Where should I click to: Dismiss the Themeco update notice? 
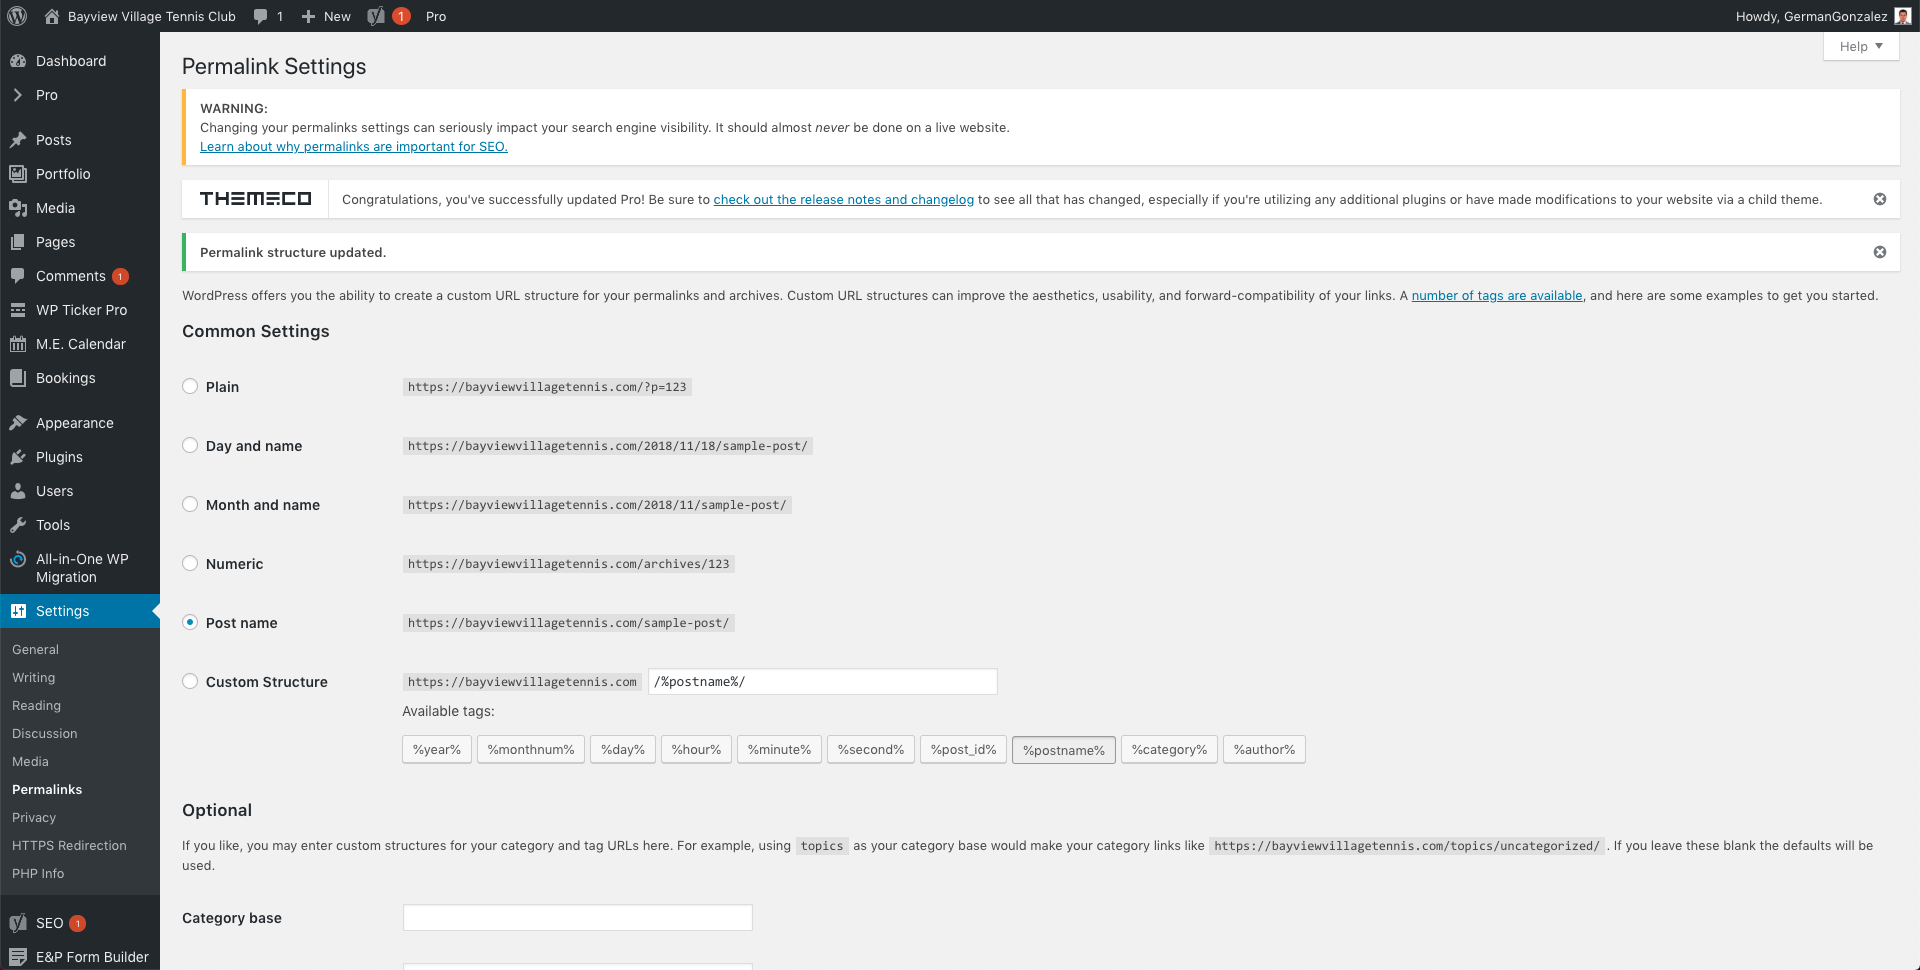point(1879,199)
